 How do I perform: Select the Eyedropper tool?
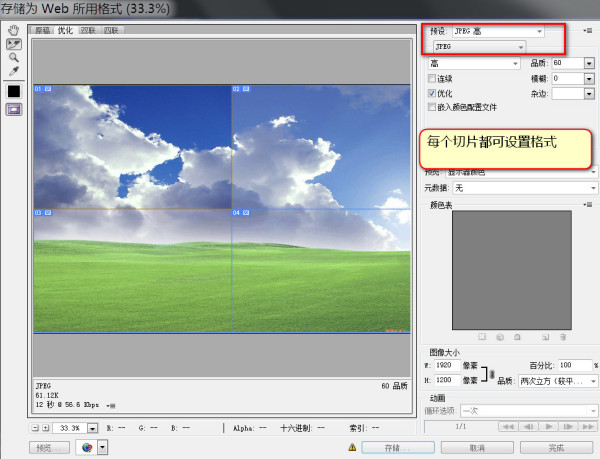pos(14,71)
